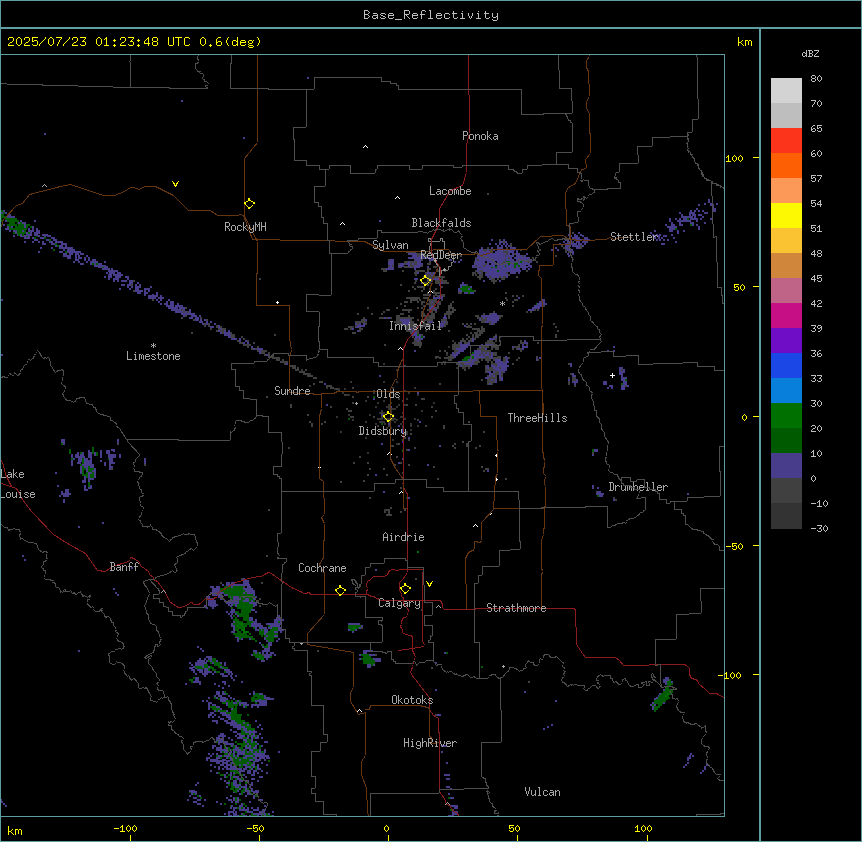Click the Calgary city label
862x842 pixels.
tap(400, 603)
